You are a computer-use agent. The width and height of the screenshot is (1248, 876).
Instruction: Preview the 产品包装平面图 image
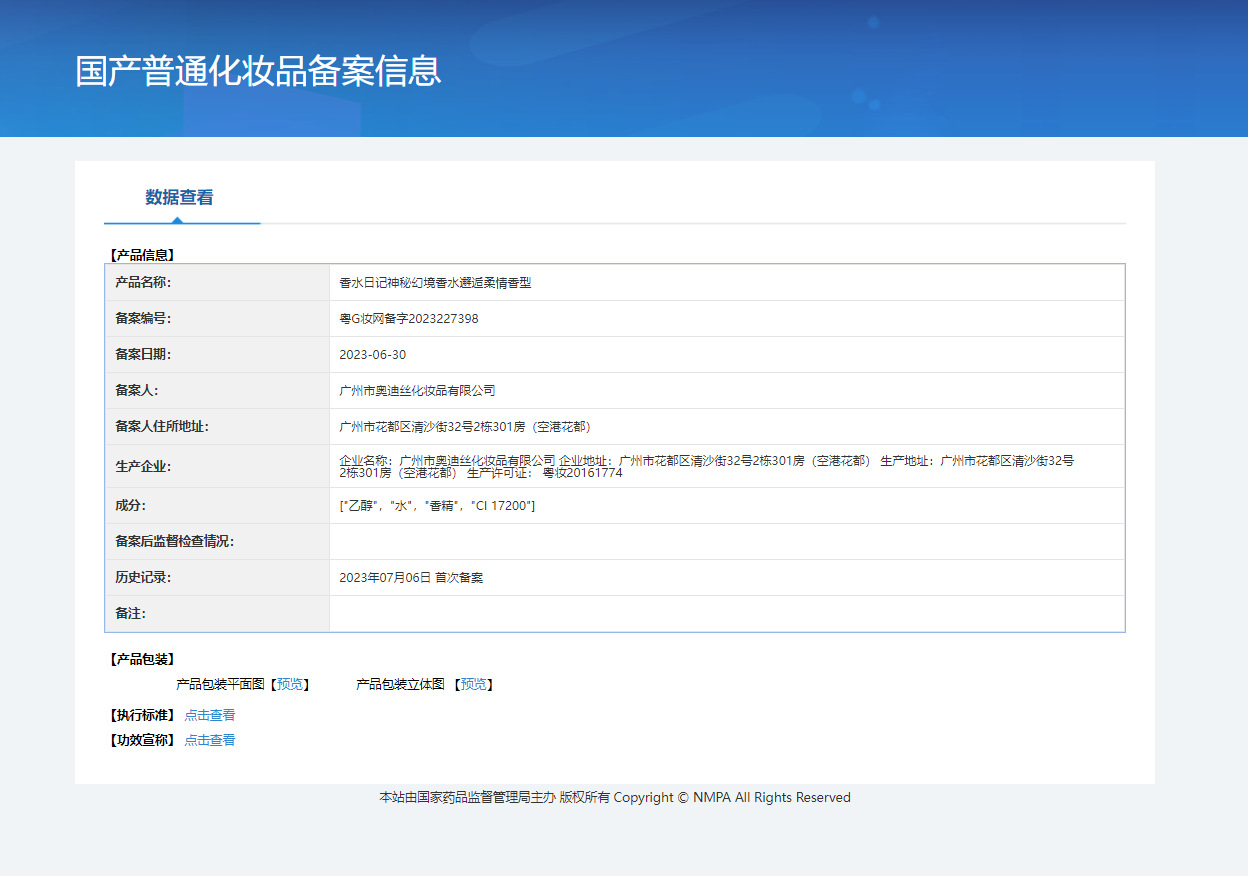click(290, 684)
